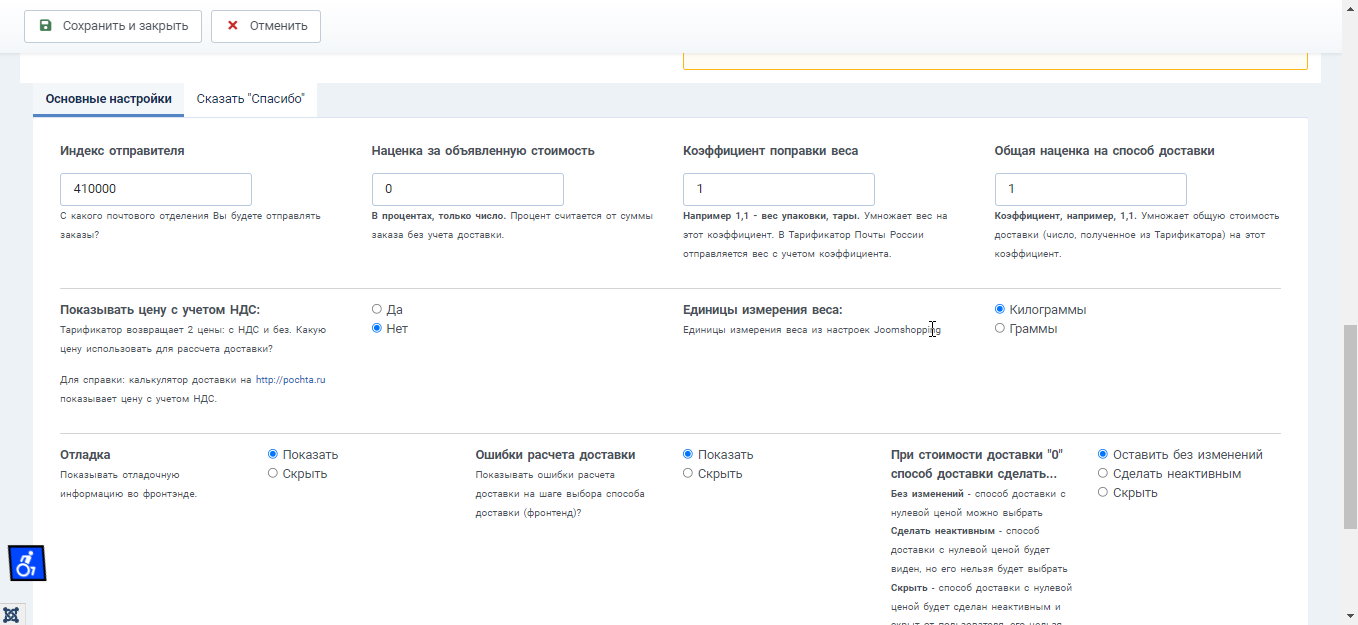Click the accessibility wheelchair icon
The image size is (1358, 625).
pyautogui.click(x=27, y=563)
